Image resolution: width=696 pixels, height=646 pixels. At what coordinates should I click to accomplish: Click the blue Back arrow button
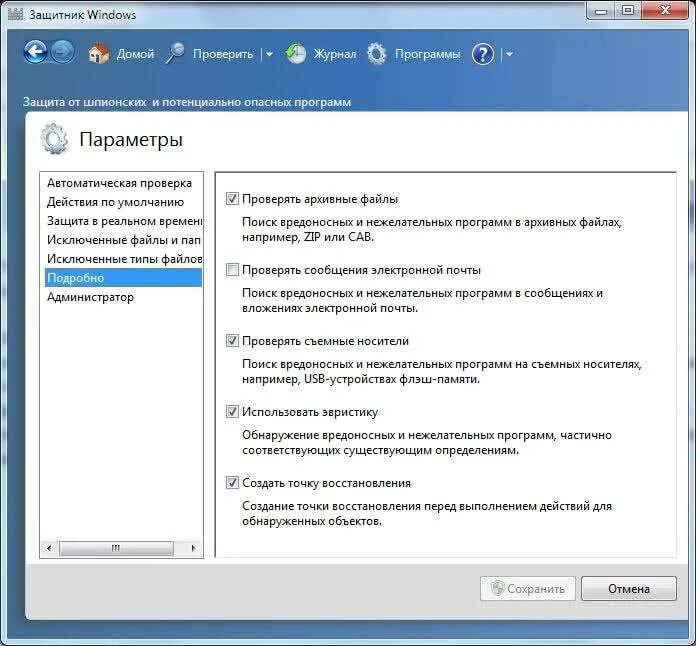[x=35, y=52]
